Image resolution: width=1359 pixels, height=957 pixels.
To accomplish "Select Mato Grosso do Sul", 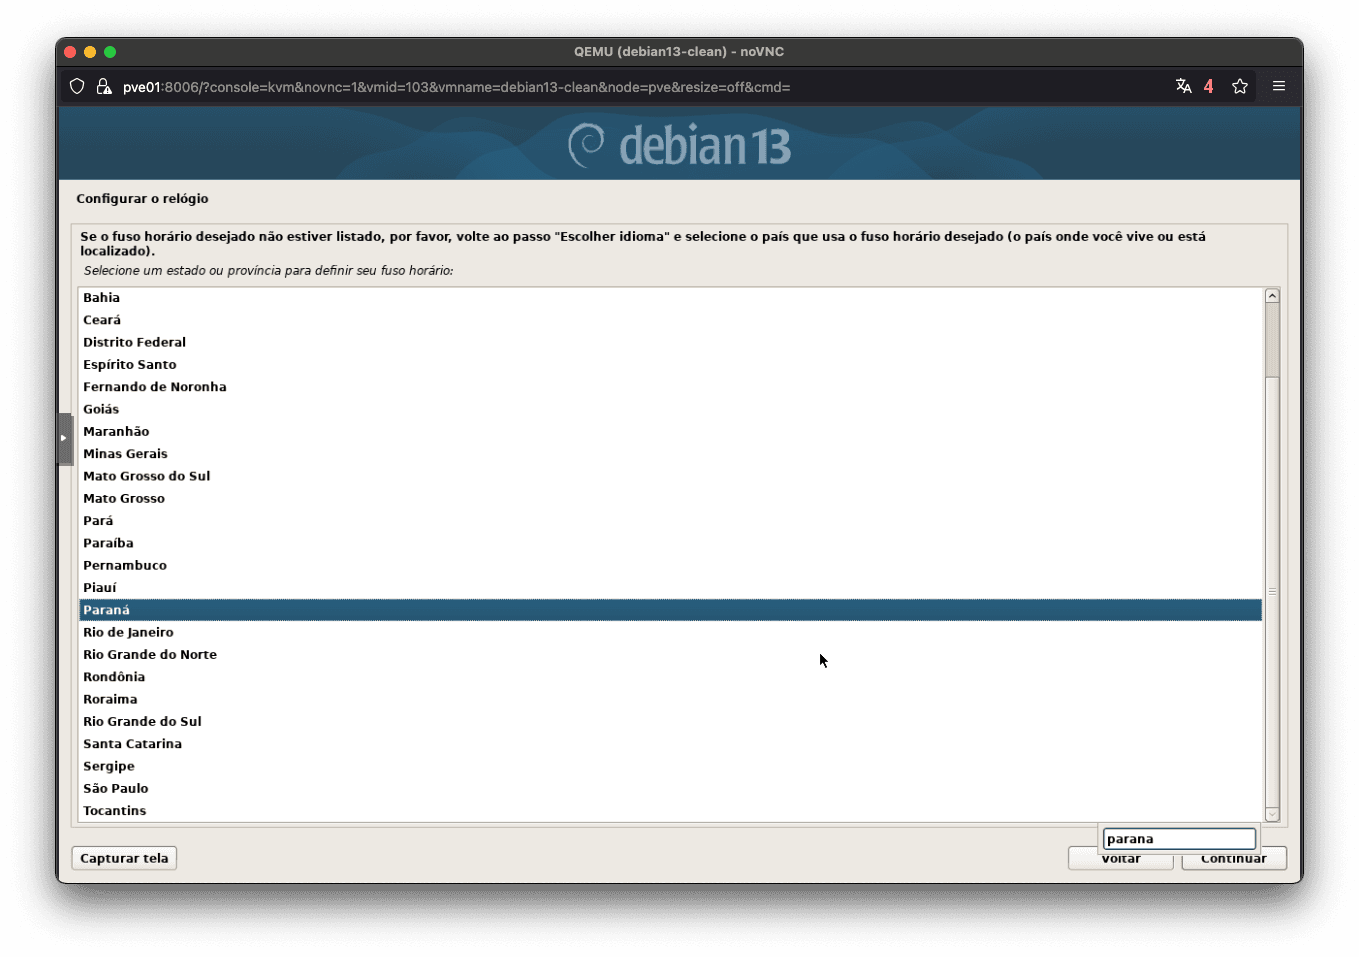I will click(670, 476).
